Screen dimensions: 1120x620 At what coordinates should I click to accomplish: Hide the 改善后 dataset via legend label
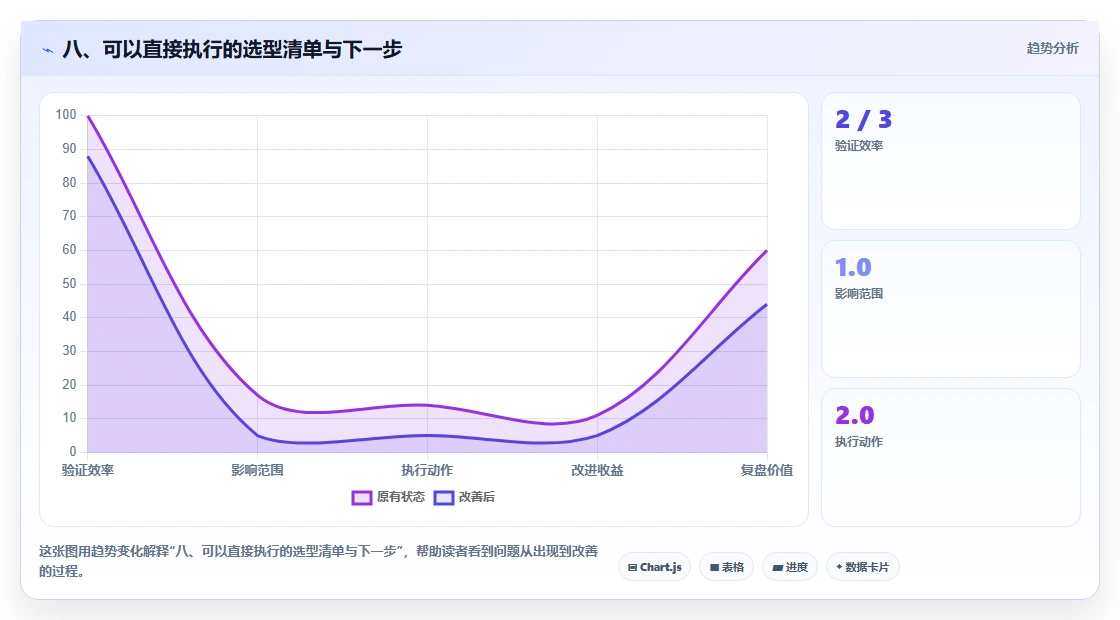[476, 496]
